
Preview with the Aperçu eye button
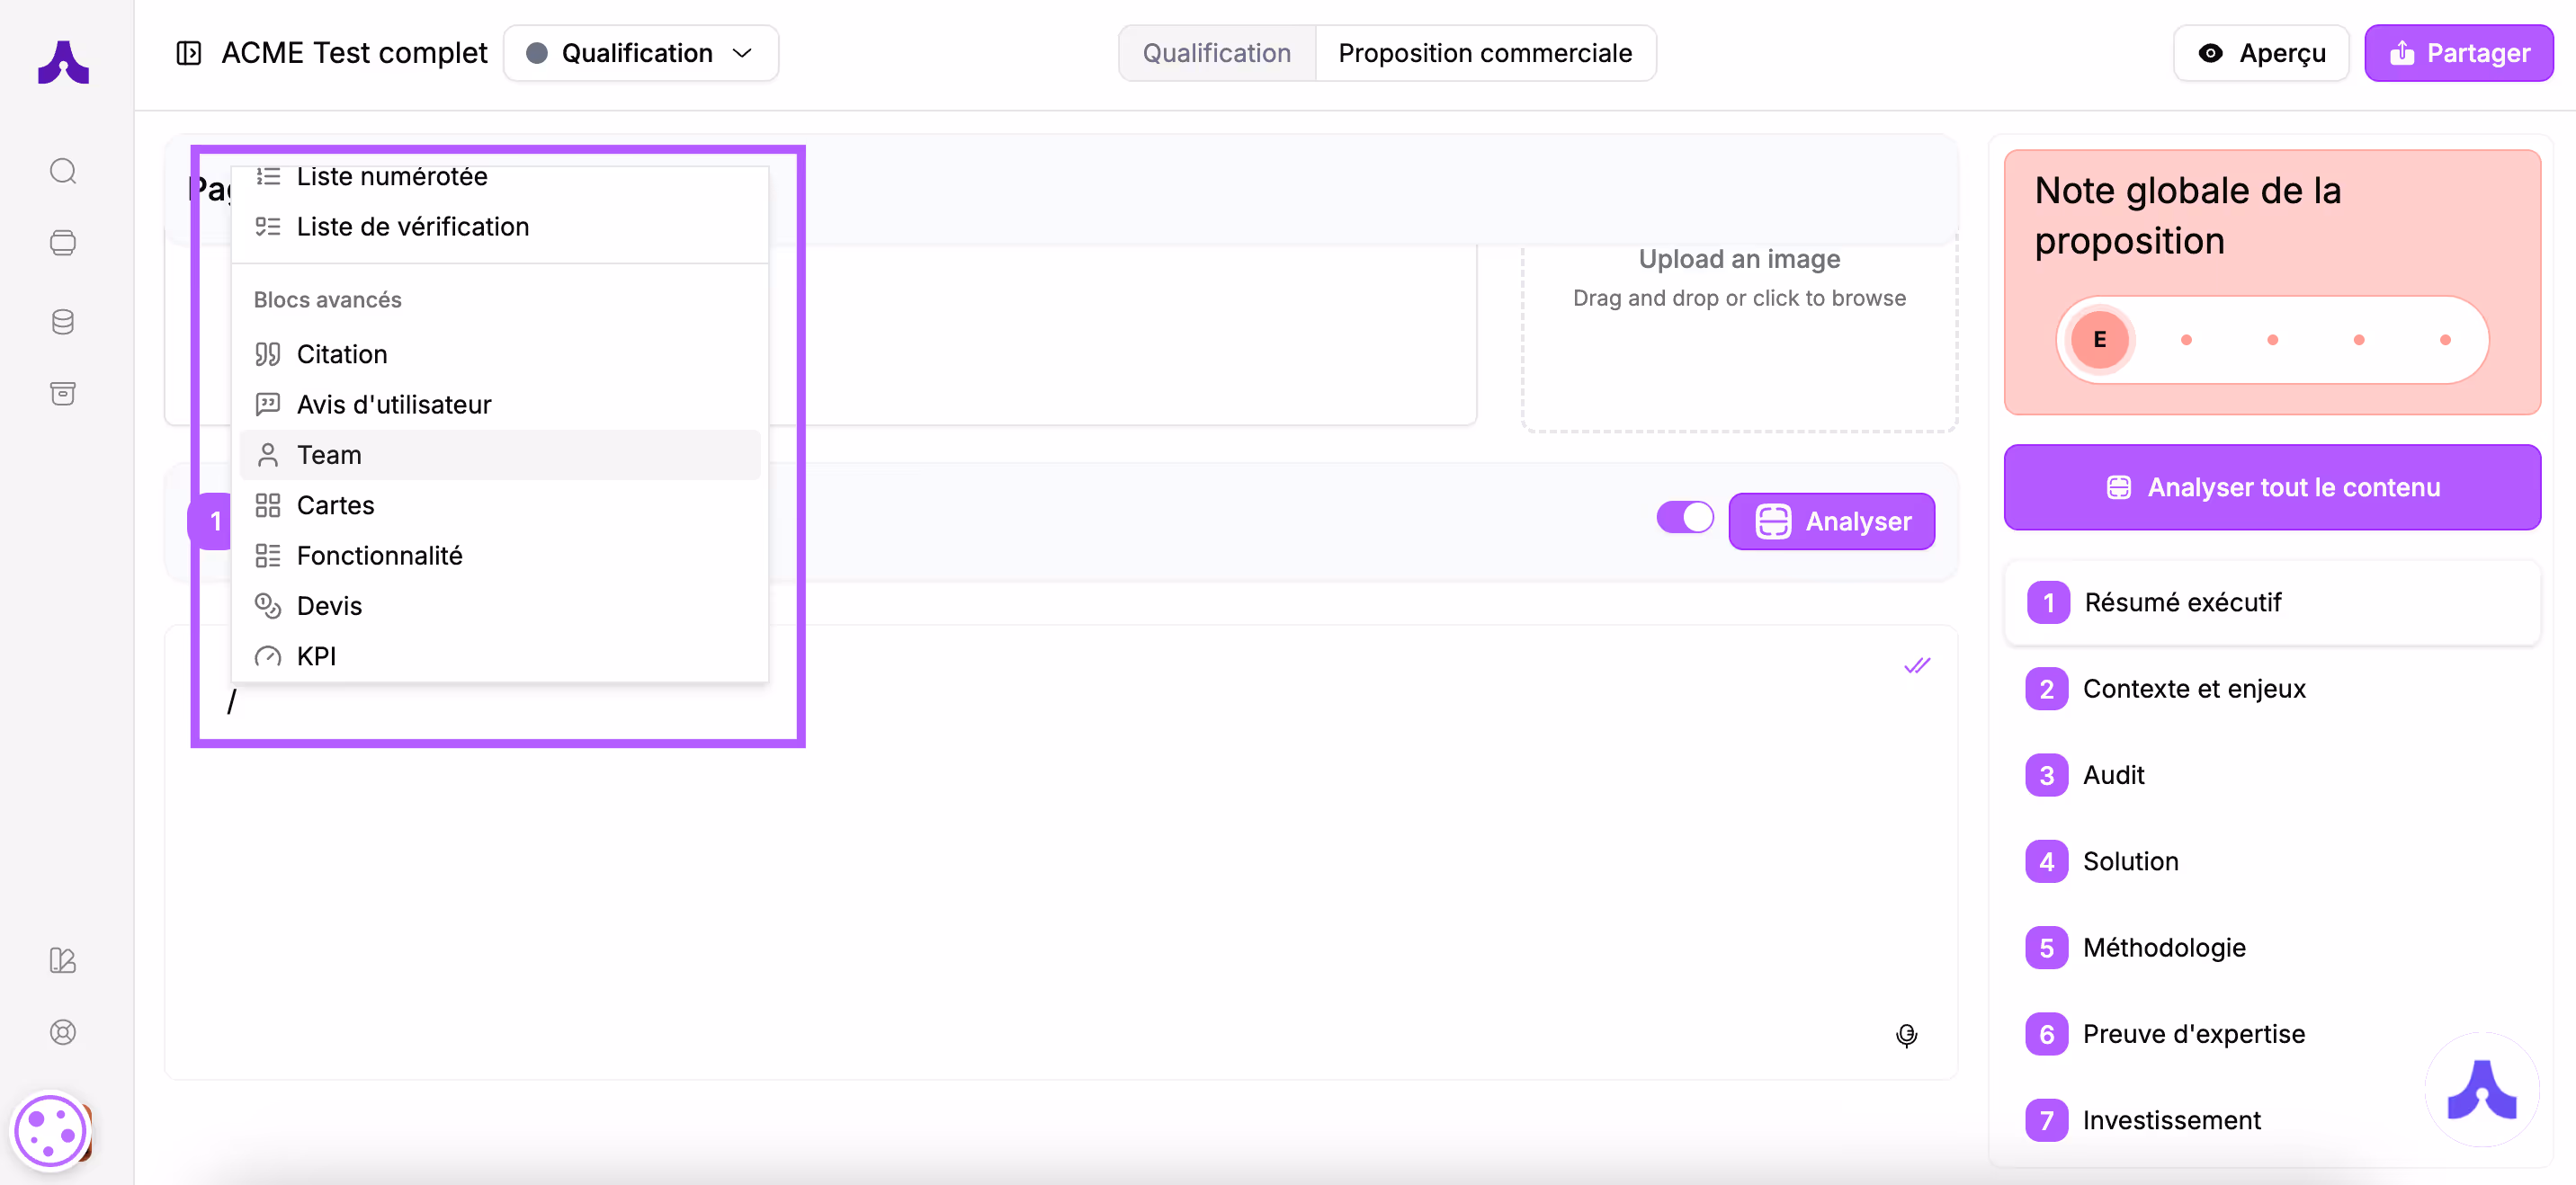coord(2260,53)
